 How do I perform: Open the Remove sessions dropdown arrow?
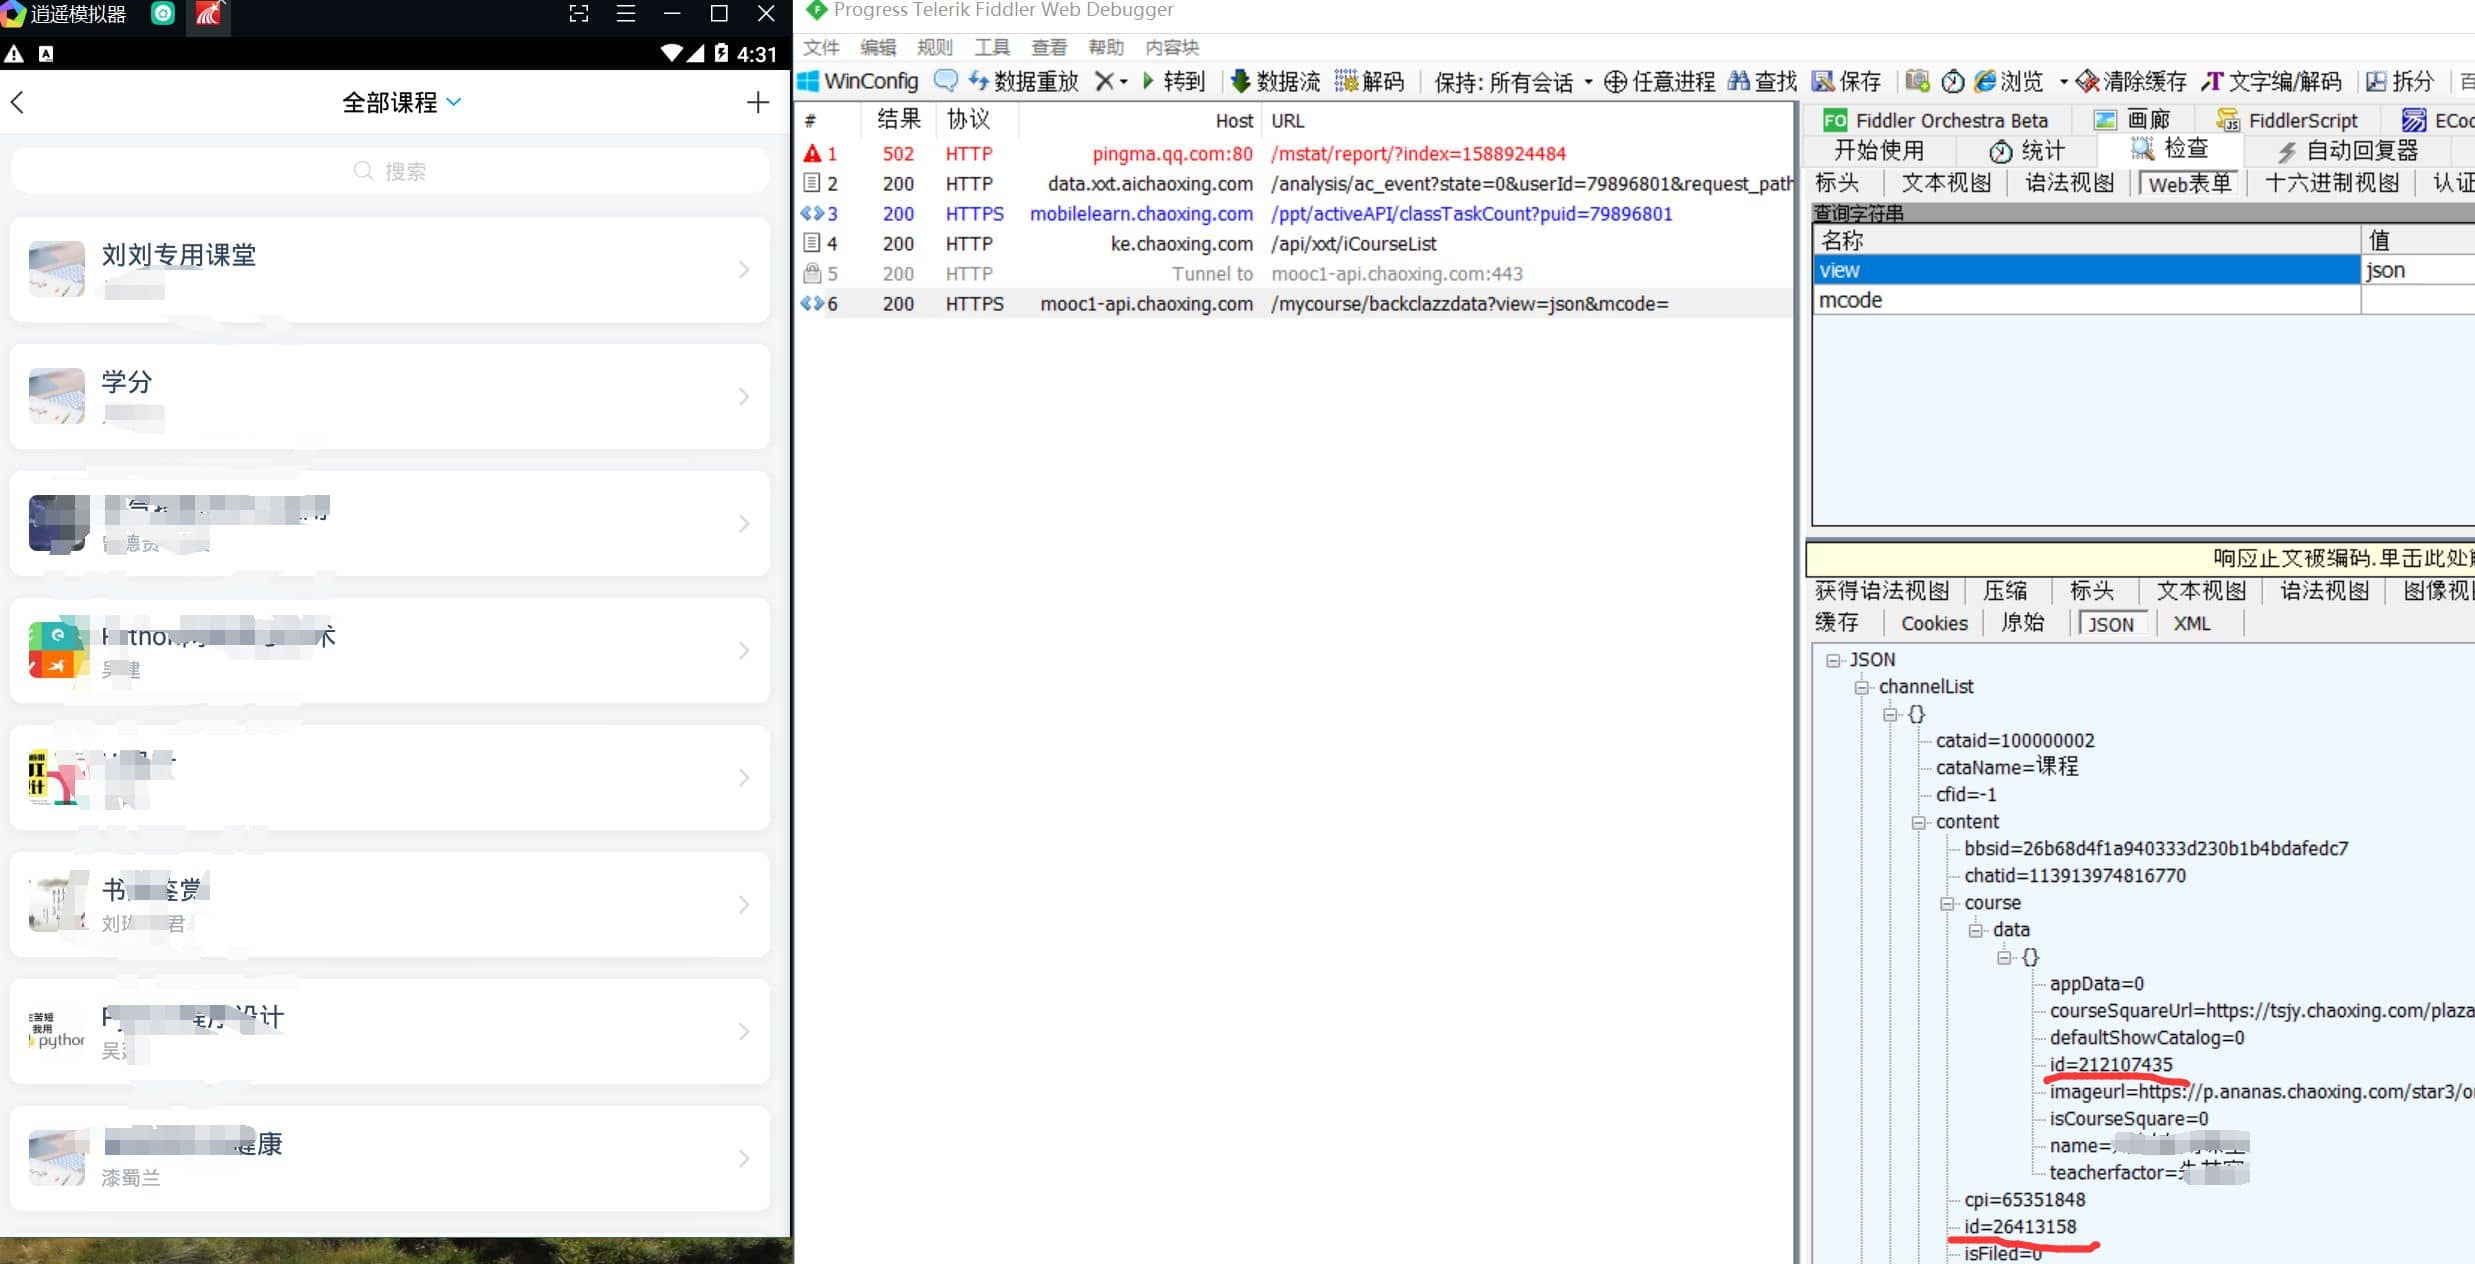coord(1124,82)
